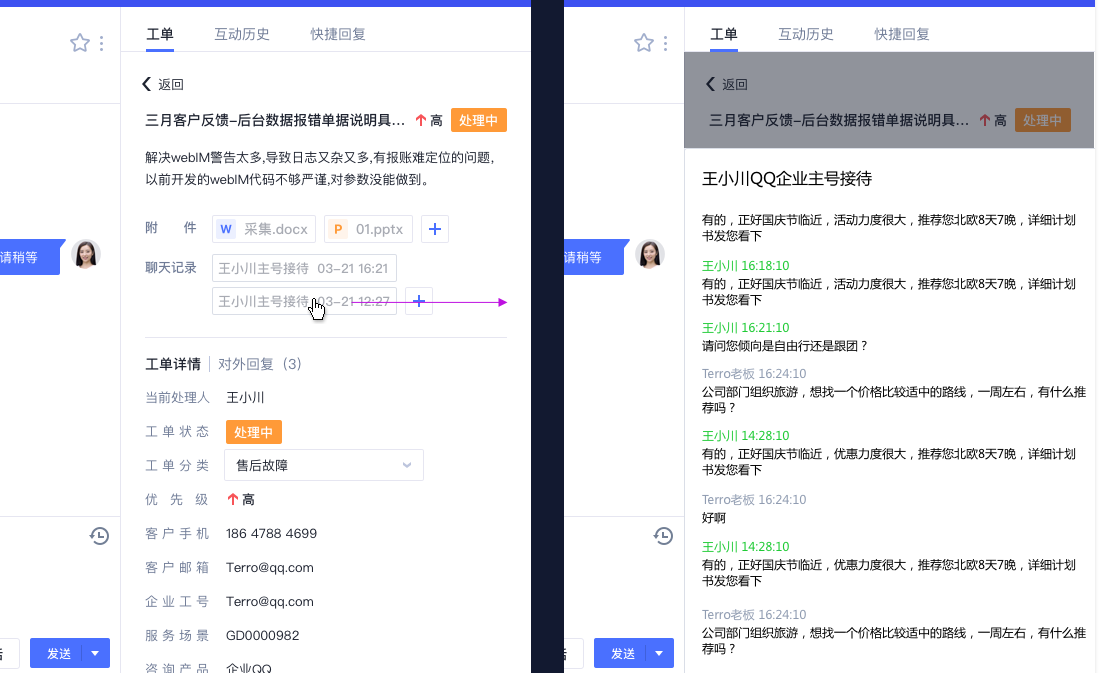The image size is (1104, 673).
Task: Select the 对外回复 (3) tab
Action: click(x=260, y=364)
